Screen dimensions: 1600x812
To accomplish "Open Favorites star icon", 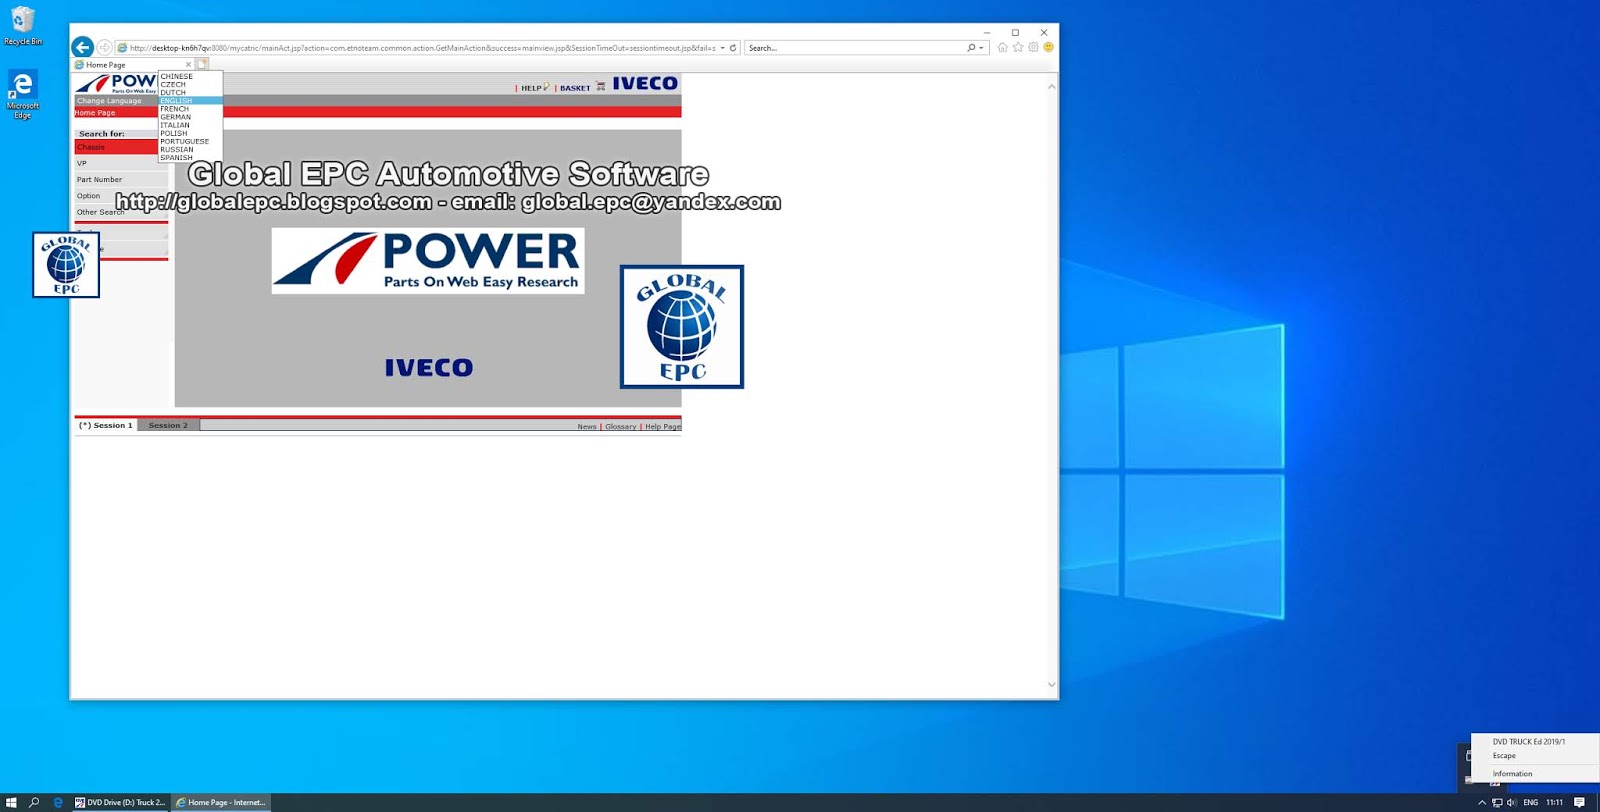I will (1018, 47).
